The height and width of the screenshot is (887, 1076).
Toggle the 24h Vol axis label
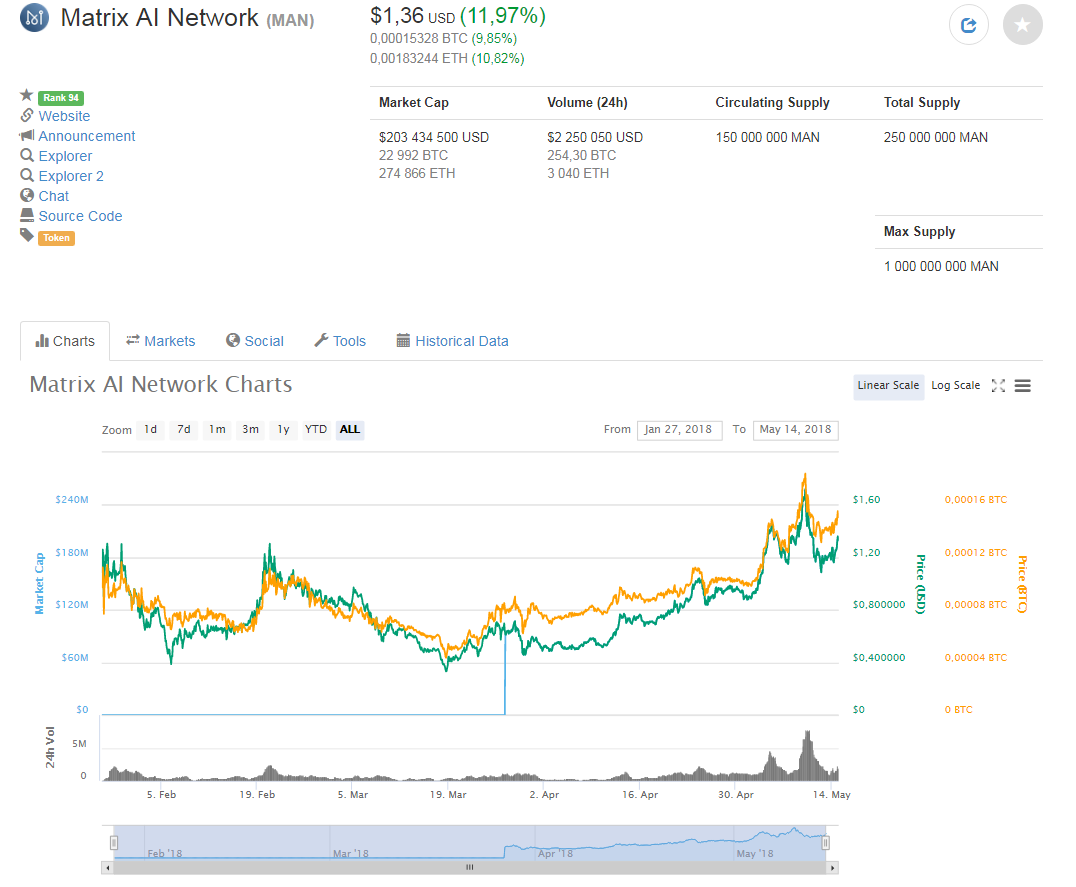[49, 747]
